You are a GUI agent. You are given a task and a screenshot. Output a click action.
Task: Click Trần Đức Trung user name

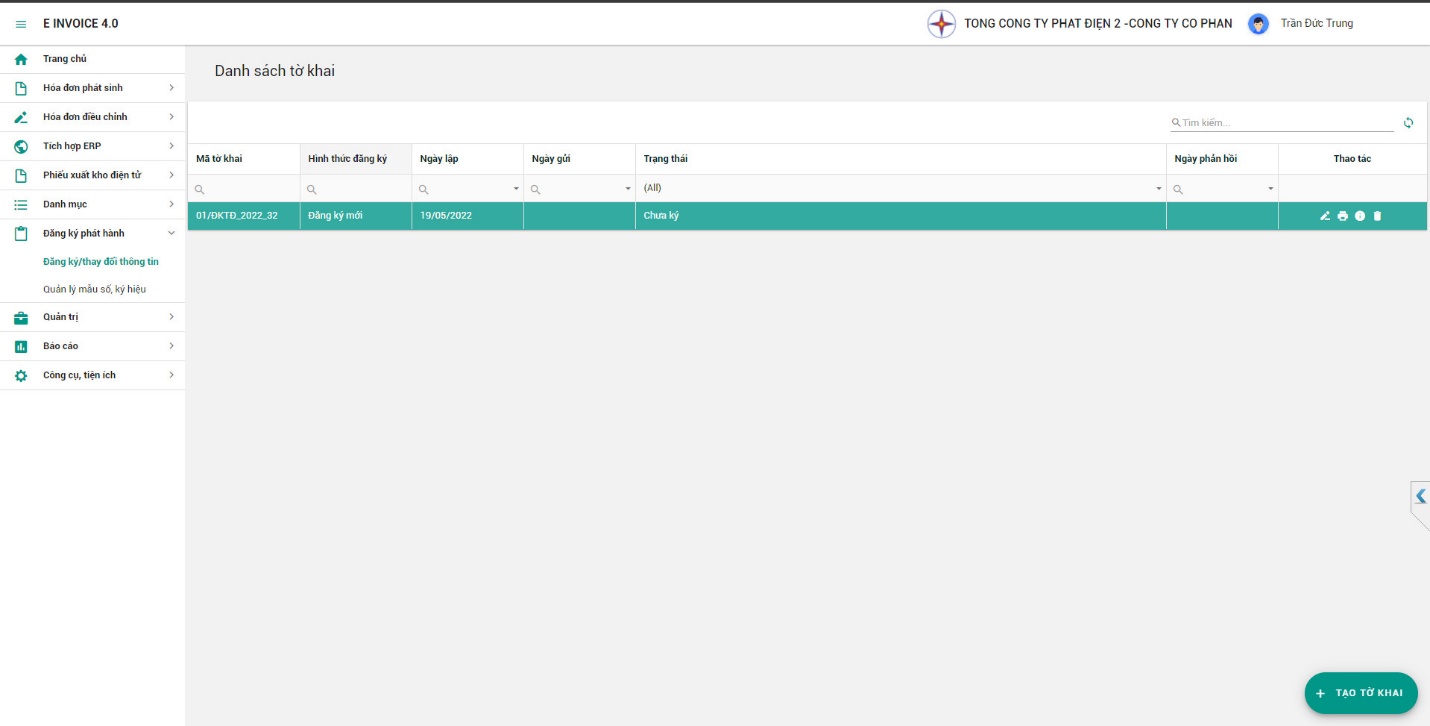click(x=1317, y=24)
